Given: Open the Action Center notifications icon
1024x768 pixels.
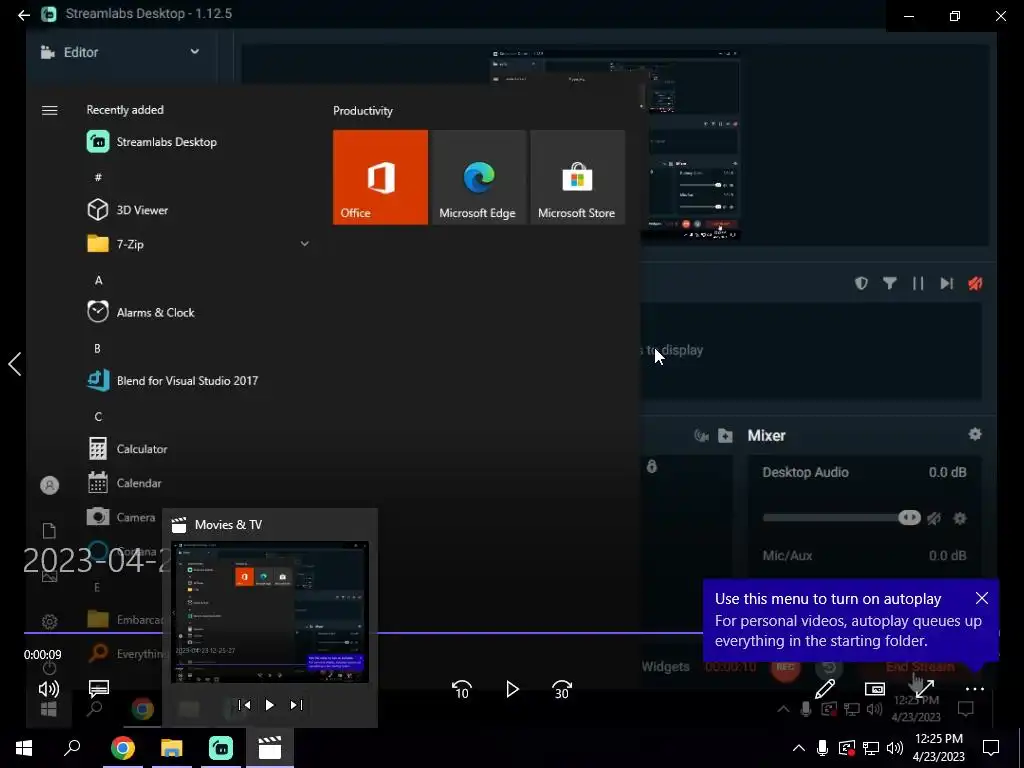Looking at the screenshot, I should coord(991,748).
